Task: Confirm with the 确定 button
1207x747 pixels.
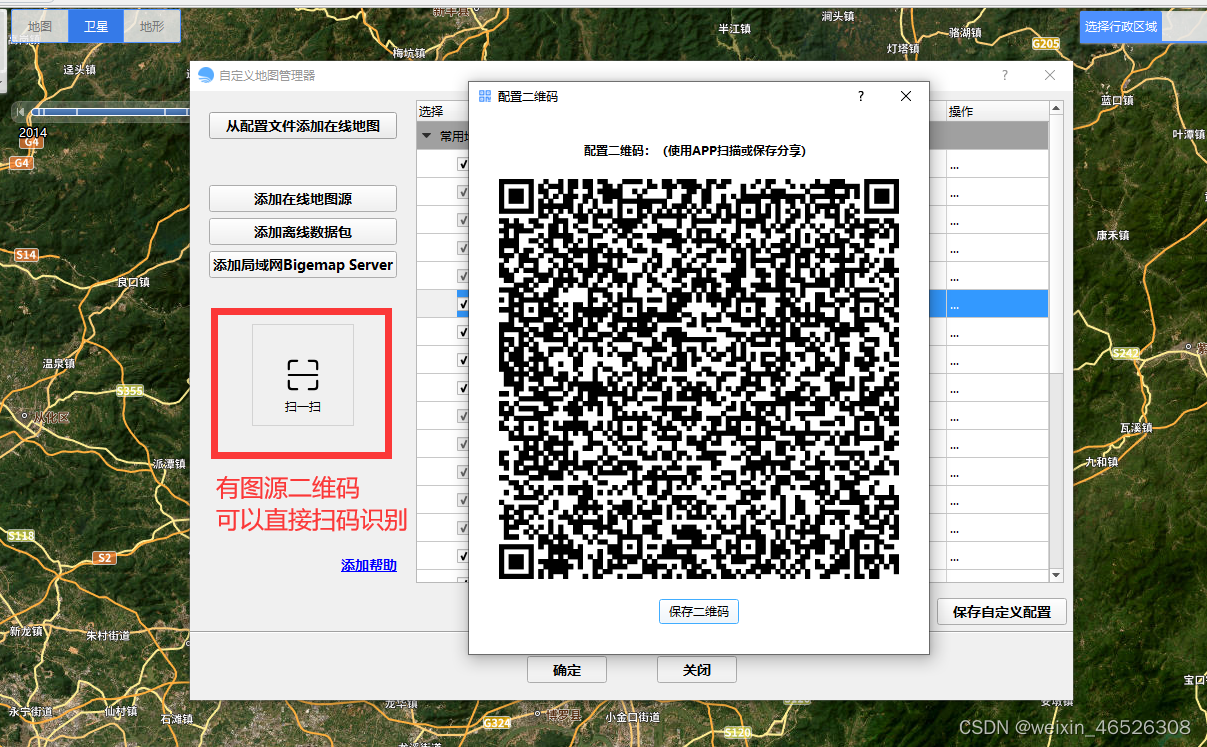Action: click(567, 670)
